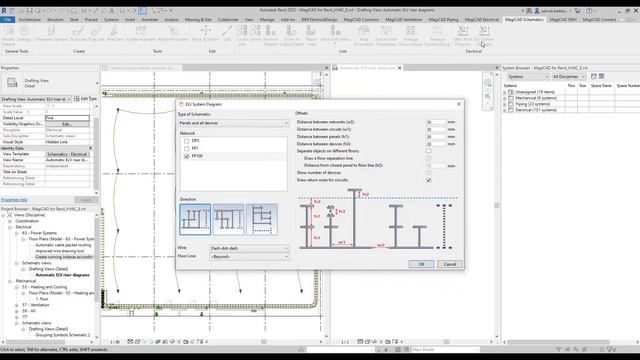This screenshot has width=640, height=360.
Task: Switch to the MagiCAD Electrical tab
Action: click(482, 20)
